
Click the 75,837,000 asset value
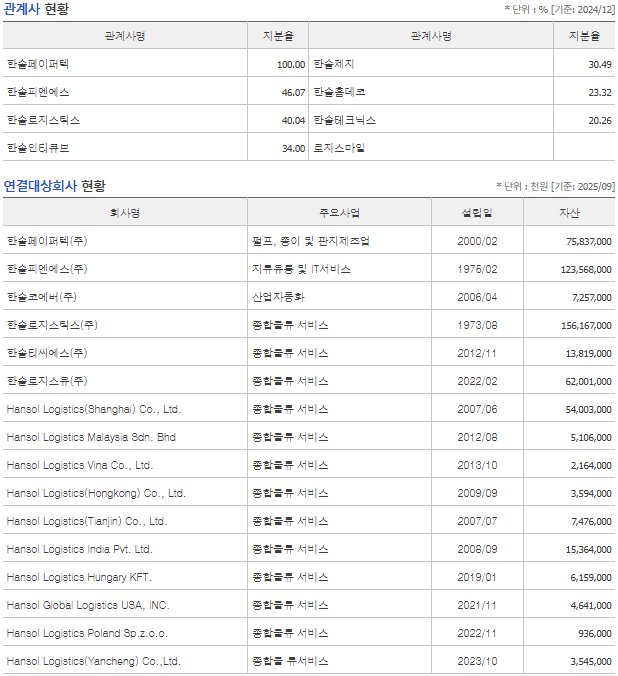point(589,241)
